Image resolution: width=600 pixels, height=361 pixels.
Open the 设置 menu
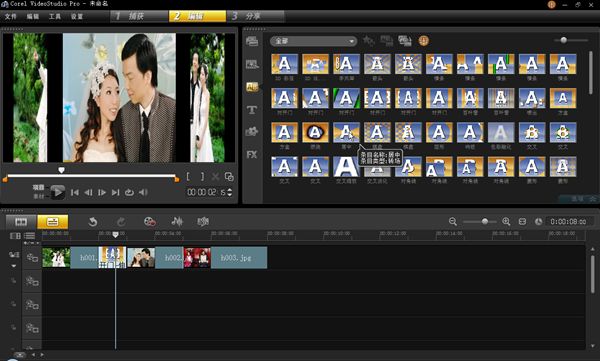(77, 16)
